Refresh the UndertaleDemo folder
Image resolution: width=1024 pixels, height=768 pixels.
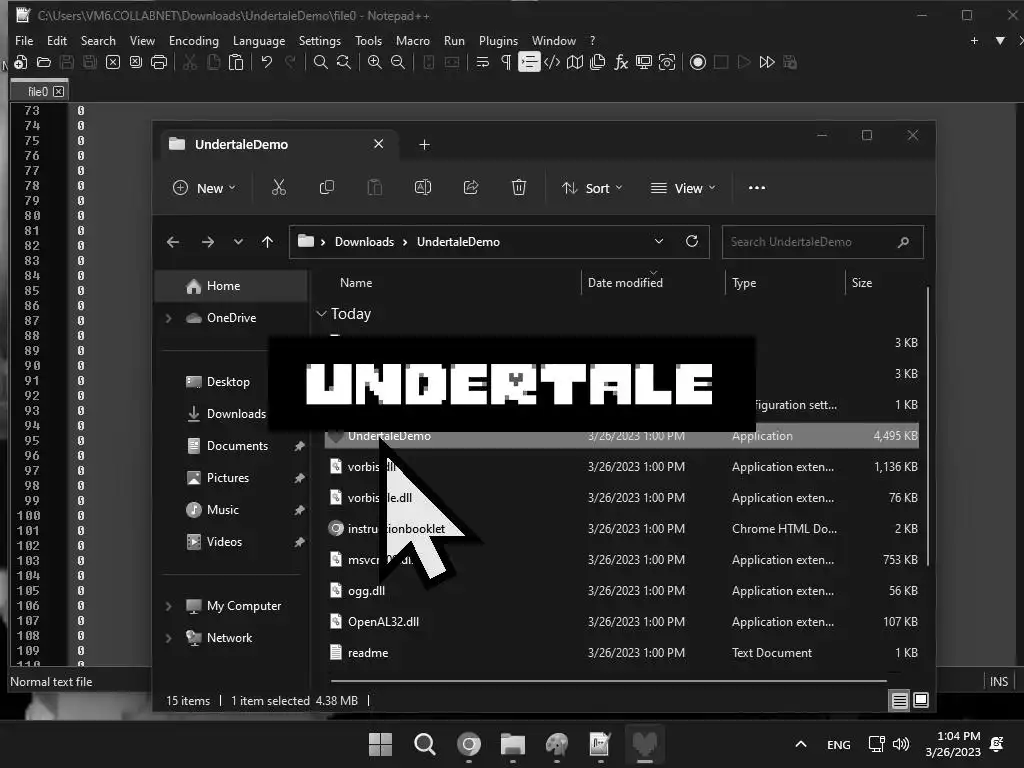[692, 242]
